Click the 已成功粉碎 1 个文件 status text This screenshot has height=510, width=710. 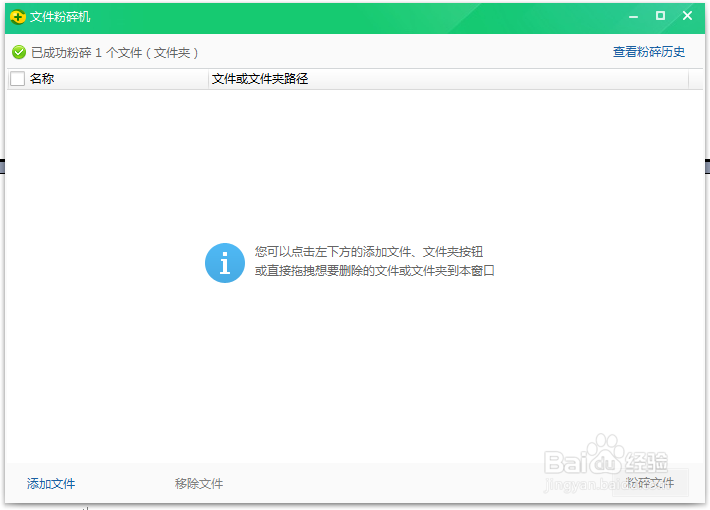pos(115,53)
